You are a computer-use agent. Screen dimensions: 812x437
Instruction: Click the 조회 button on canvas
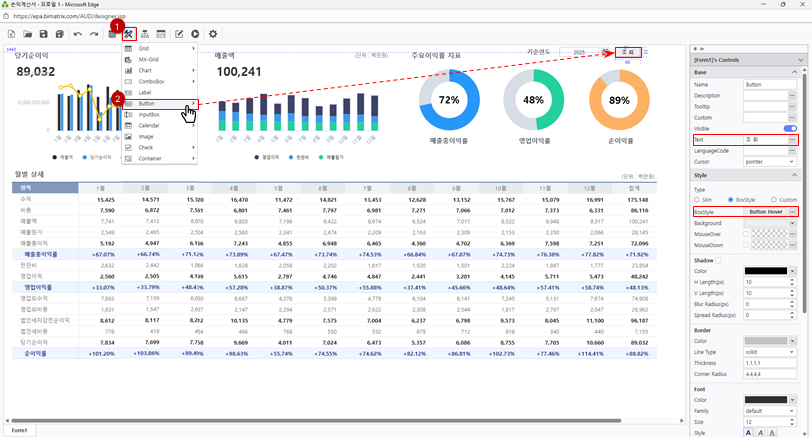click(x=629, y=50)
